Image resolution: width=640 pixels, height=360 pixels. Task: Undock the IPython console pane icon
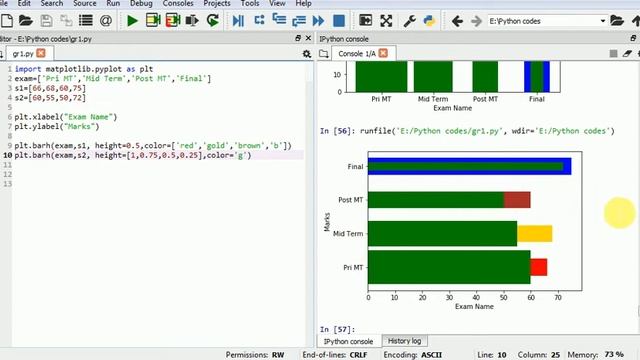coord(633,38)
